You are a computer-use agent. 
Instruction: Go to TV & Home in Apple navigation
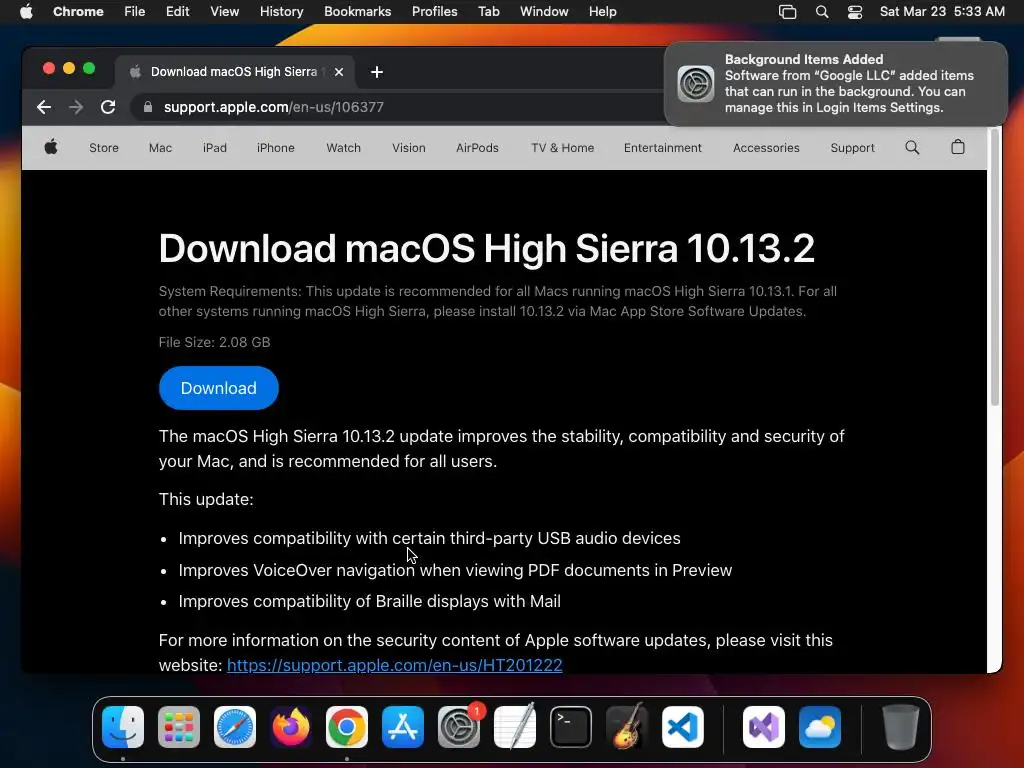(x=562, y=148)
